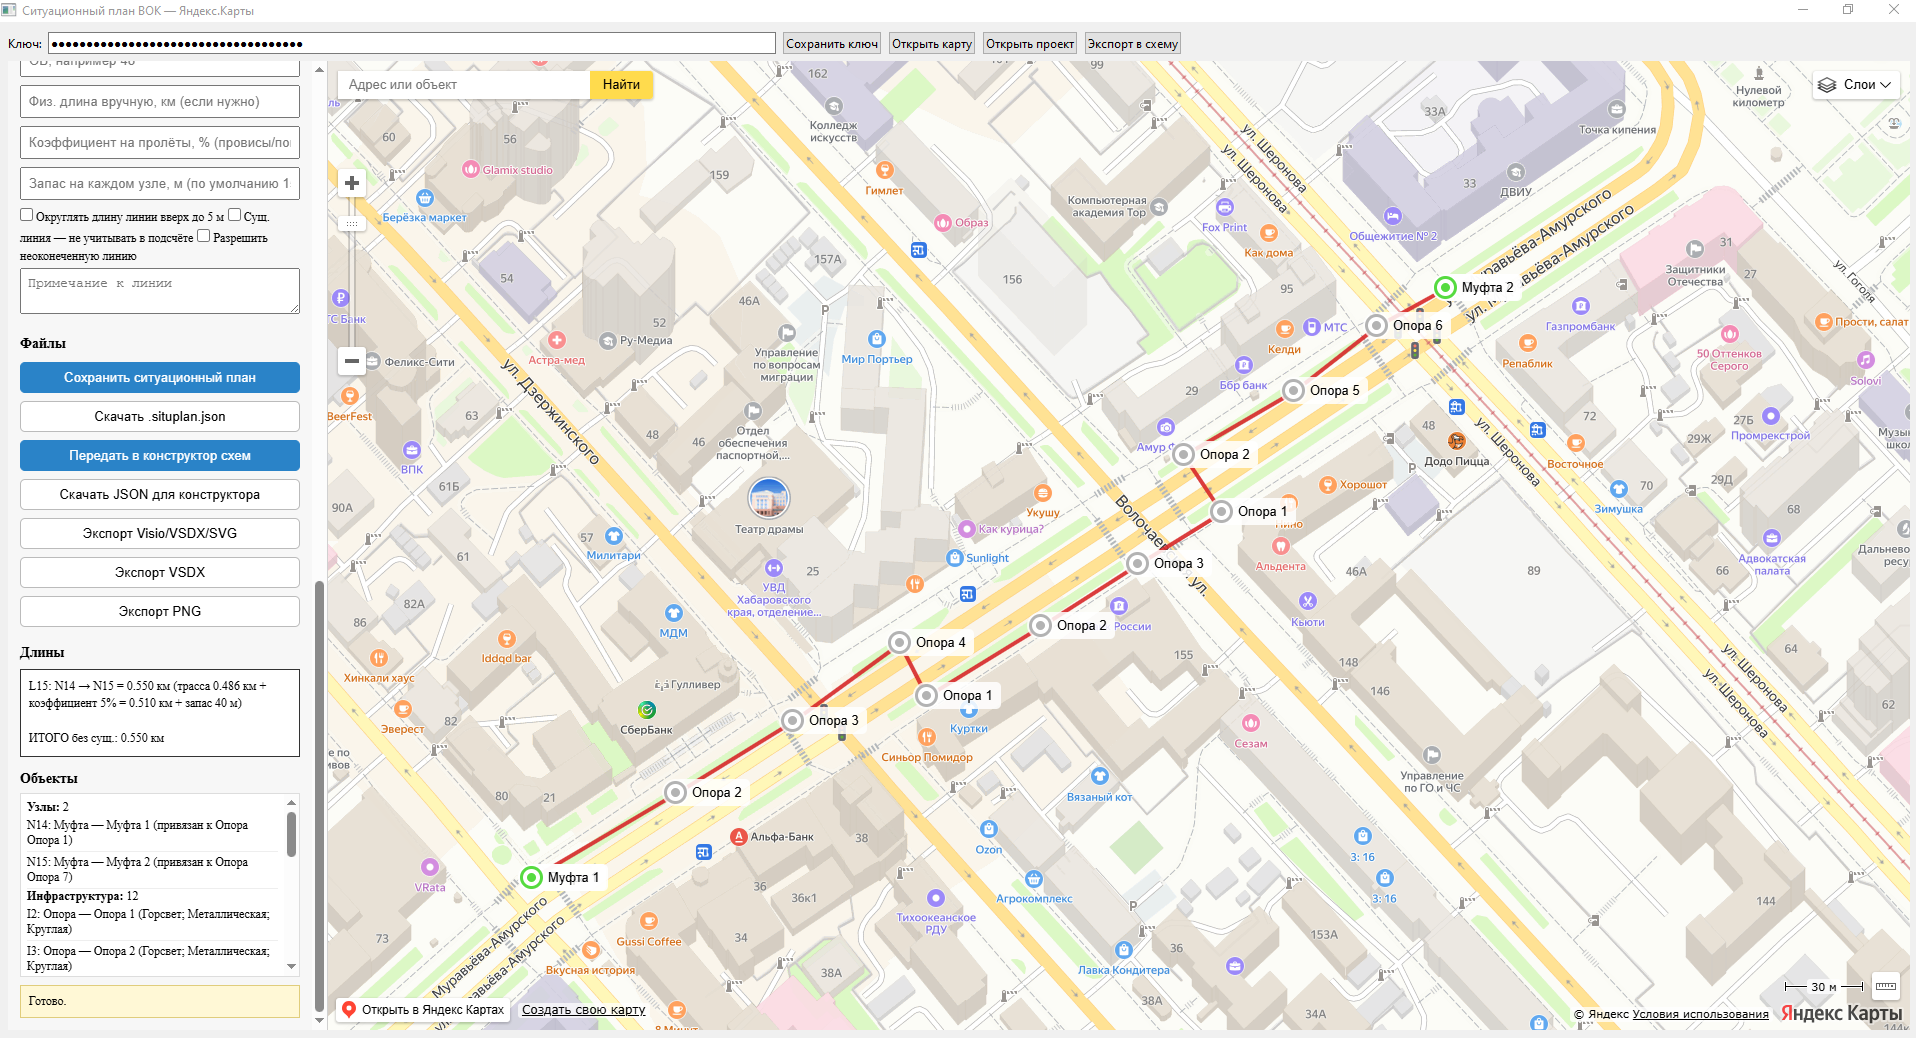Click Экспорт PNG button

tap(160, 612)
